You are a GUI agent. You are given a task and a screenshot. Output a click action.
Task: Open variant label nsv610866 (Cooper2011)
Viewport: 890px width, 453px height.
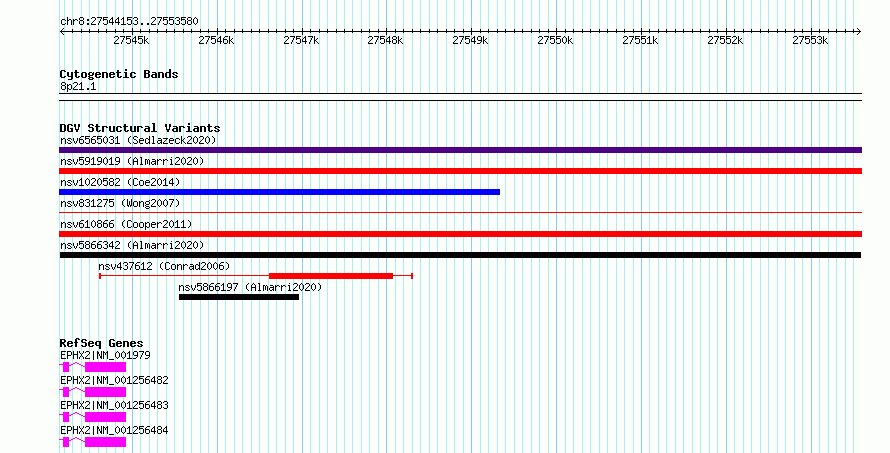[x=127, y=224]
